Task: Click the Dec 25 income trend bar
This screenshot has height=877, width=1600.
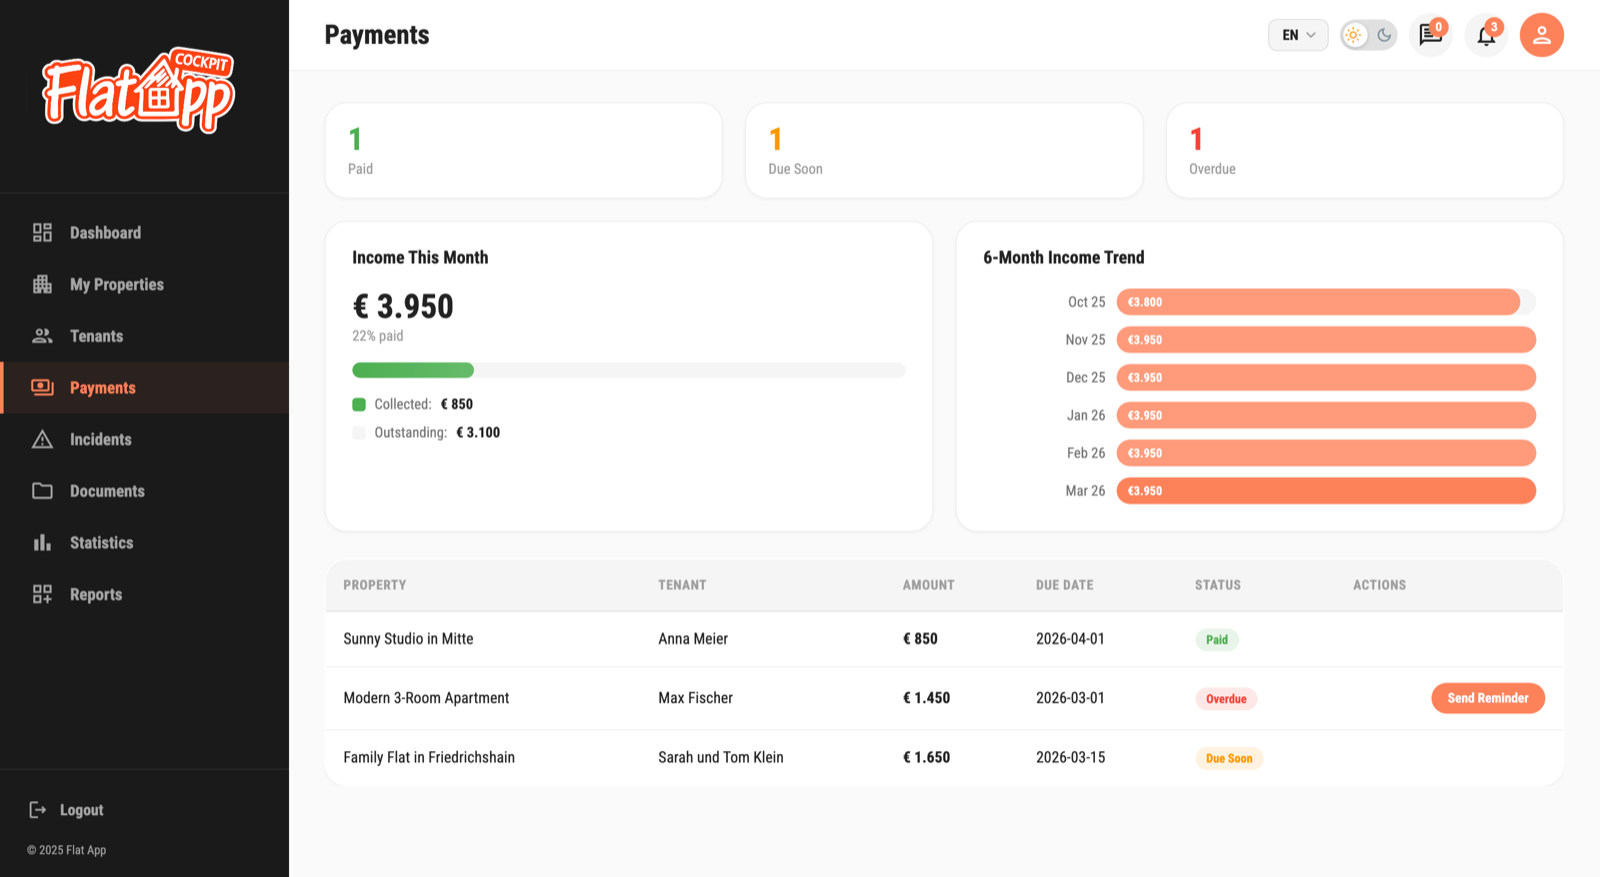Action: click(x=1326, y=378)
